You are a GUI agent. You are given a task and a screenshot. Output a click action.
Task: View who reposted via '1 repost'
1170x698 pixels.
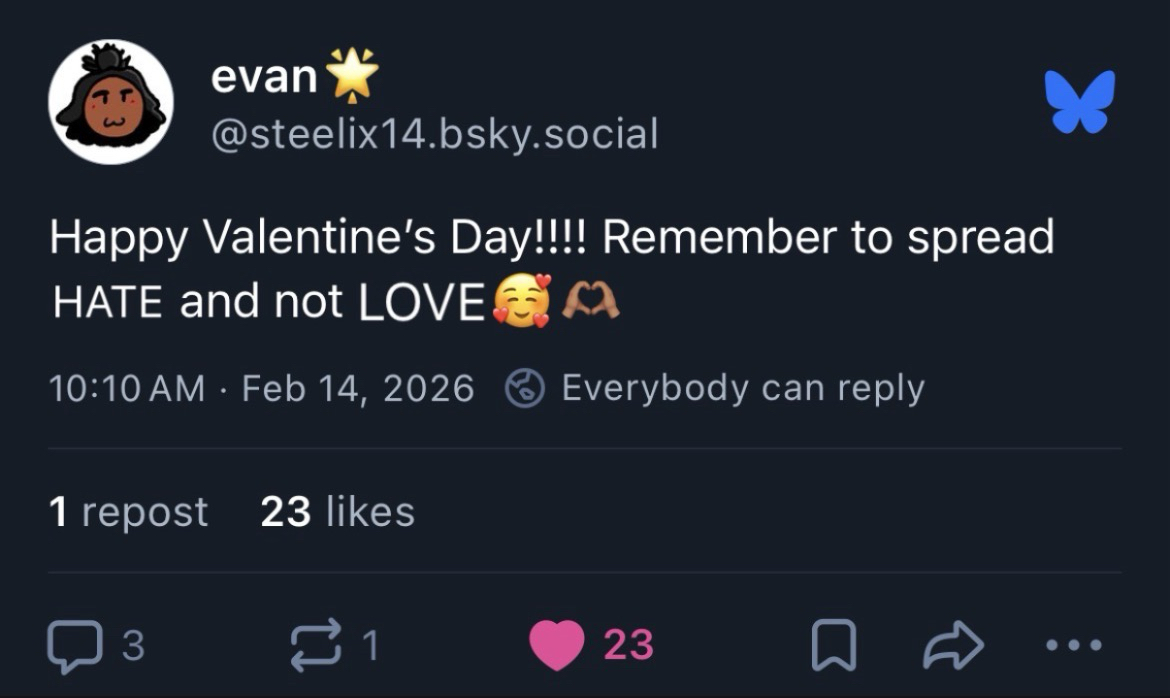coord(129,512)
